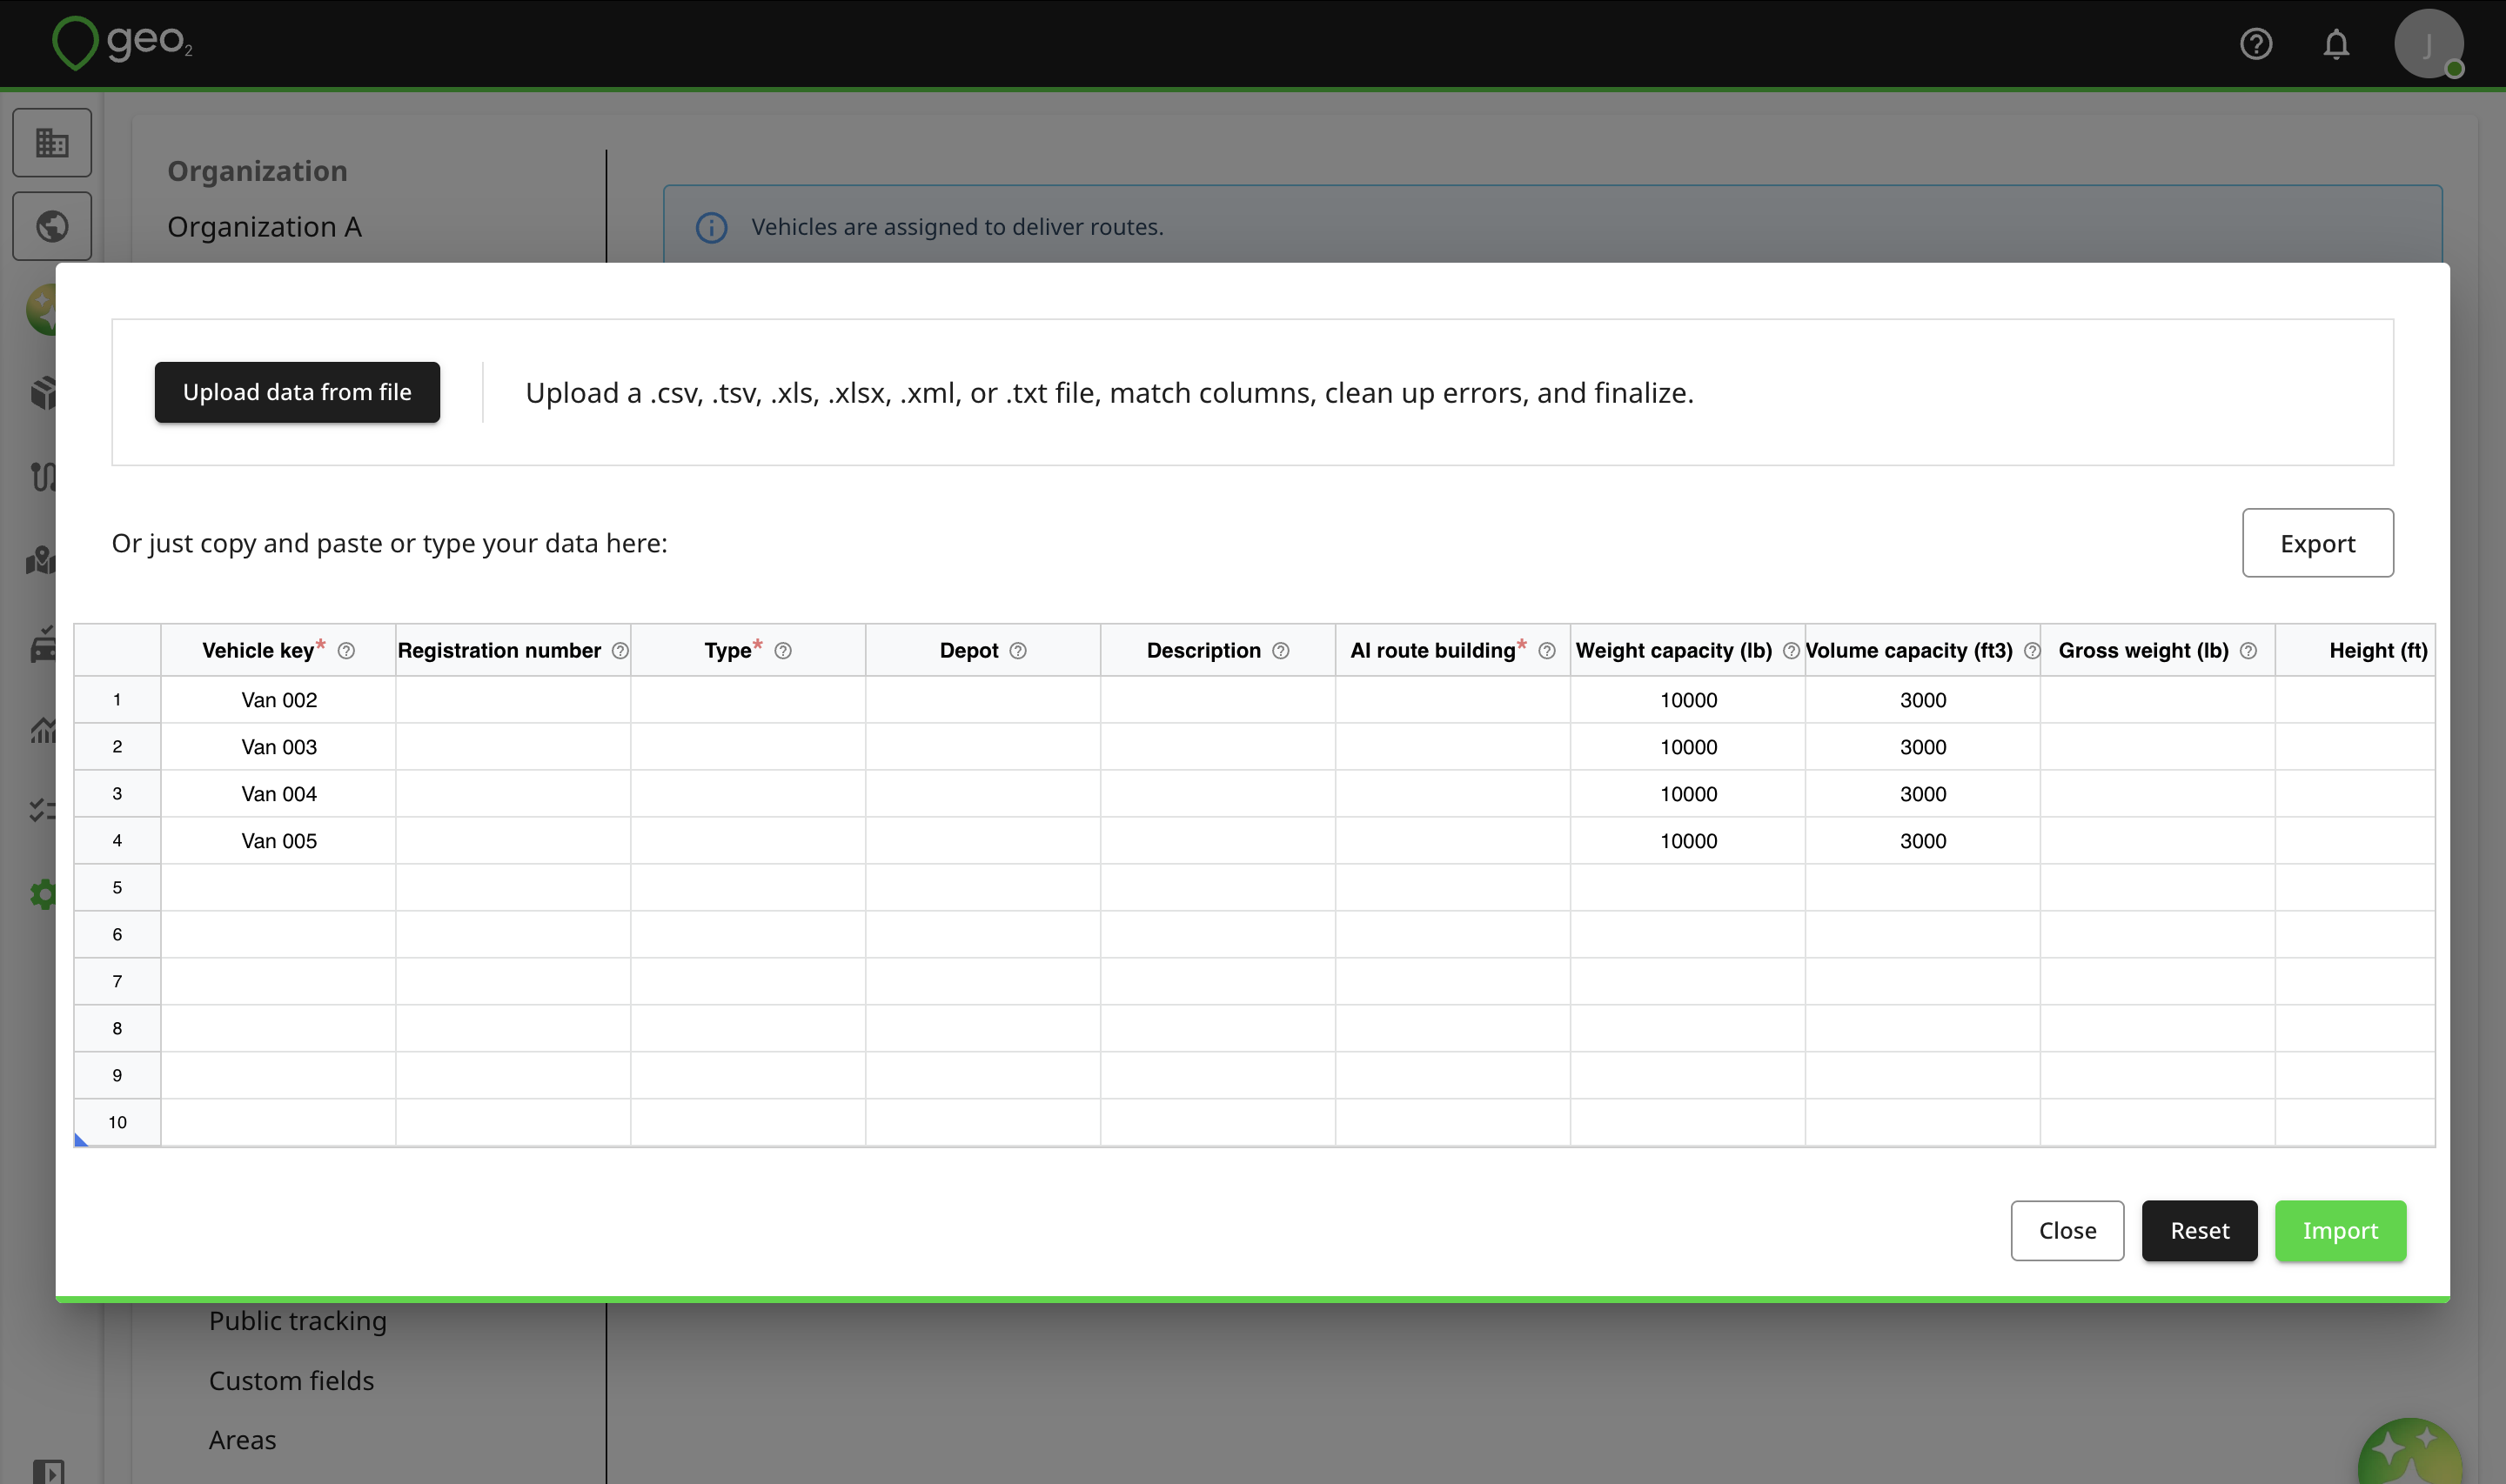Open Custom fields settings item
Image resolution: width=2506 pixels, height=1484 pixels.
(291, 1381)
